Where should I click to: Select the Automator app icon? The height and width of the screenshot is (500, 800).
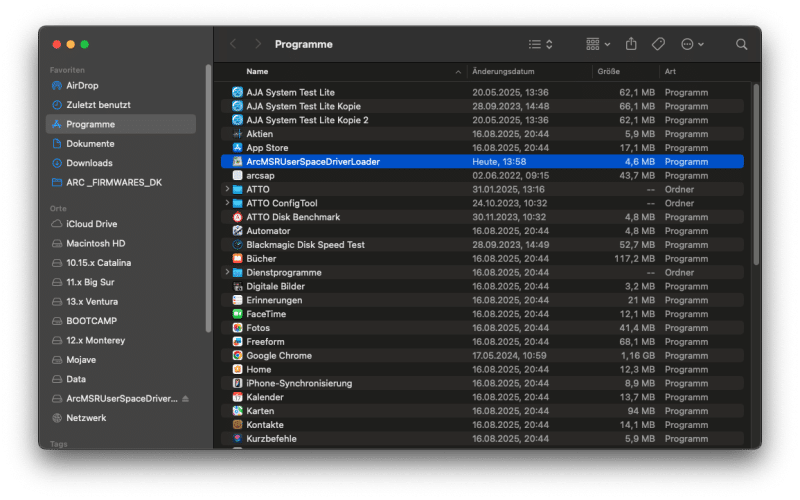(x=237, y=231)
